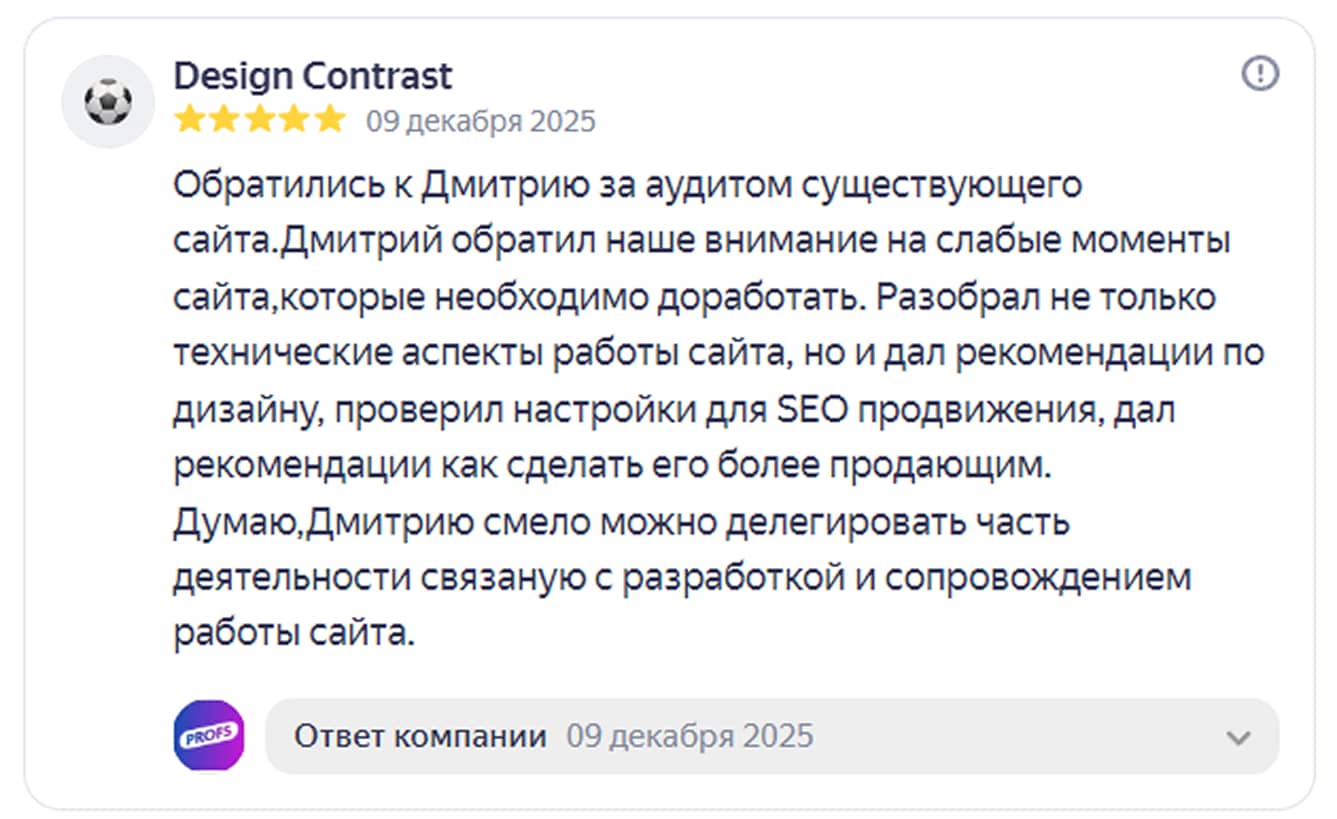
Task: Click the fifth yellow rating star
Action: pos(328,121)
